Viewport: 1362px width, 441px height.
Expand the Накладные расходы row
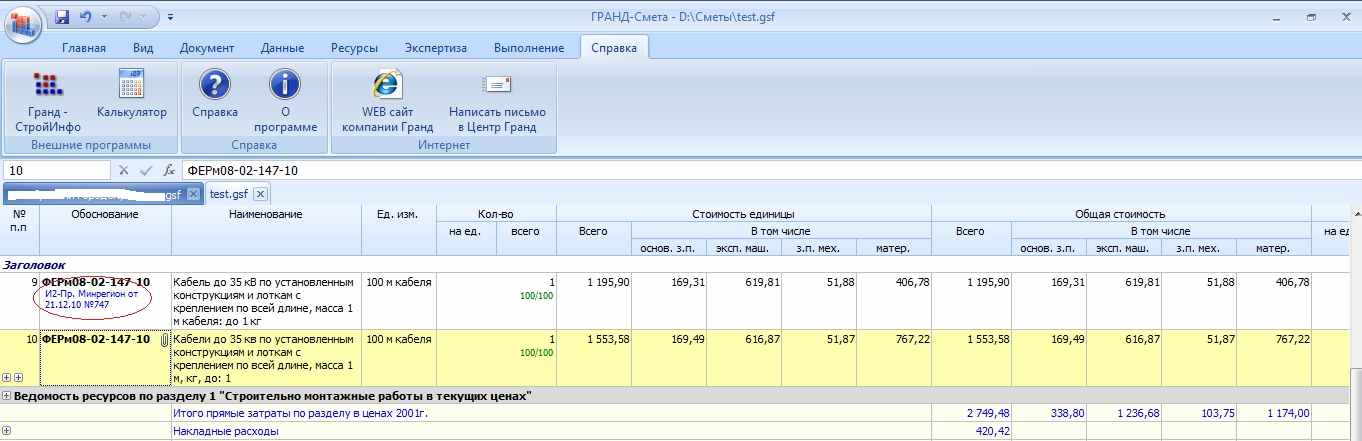(7, 431)
